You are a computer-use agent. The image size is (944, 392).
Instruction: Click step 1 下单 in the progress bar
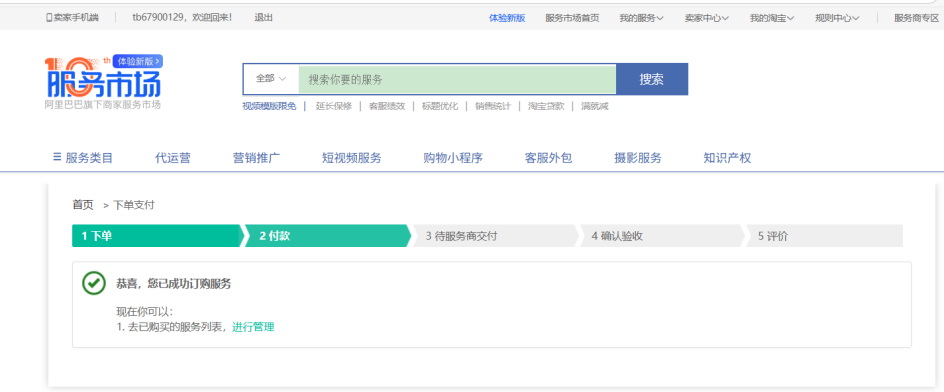158,236
